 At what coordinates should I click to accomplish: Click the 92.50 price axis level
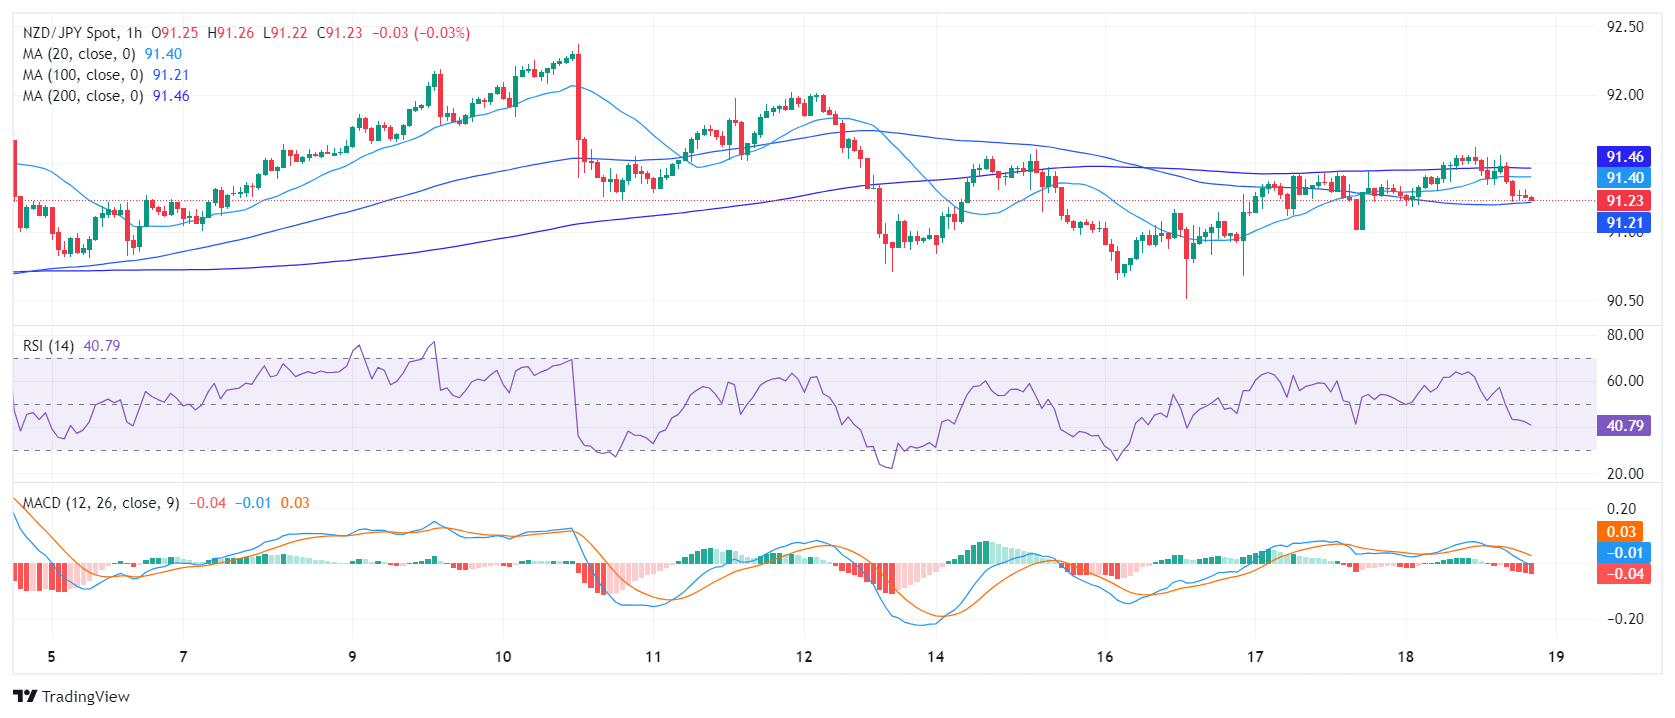pos(1624,27)
